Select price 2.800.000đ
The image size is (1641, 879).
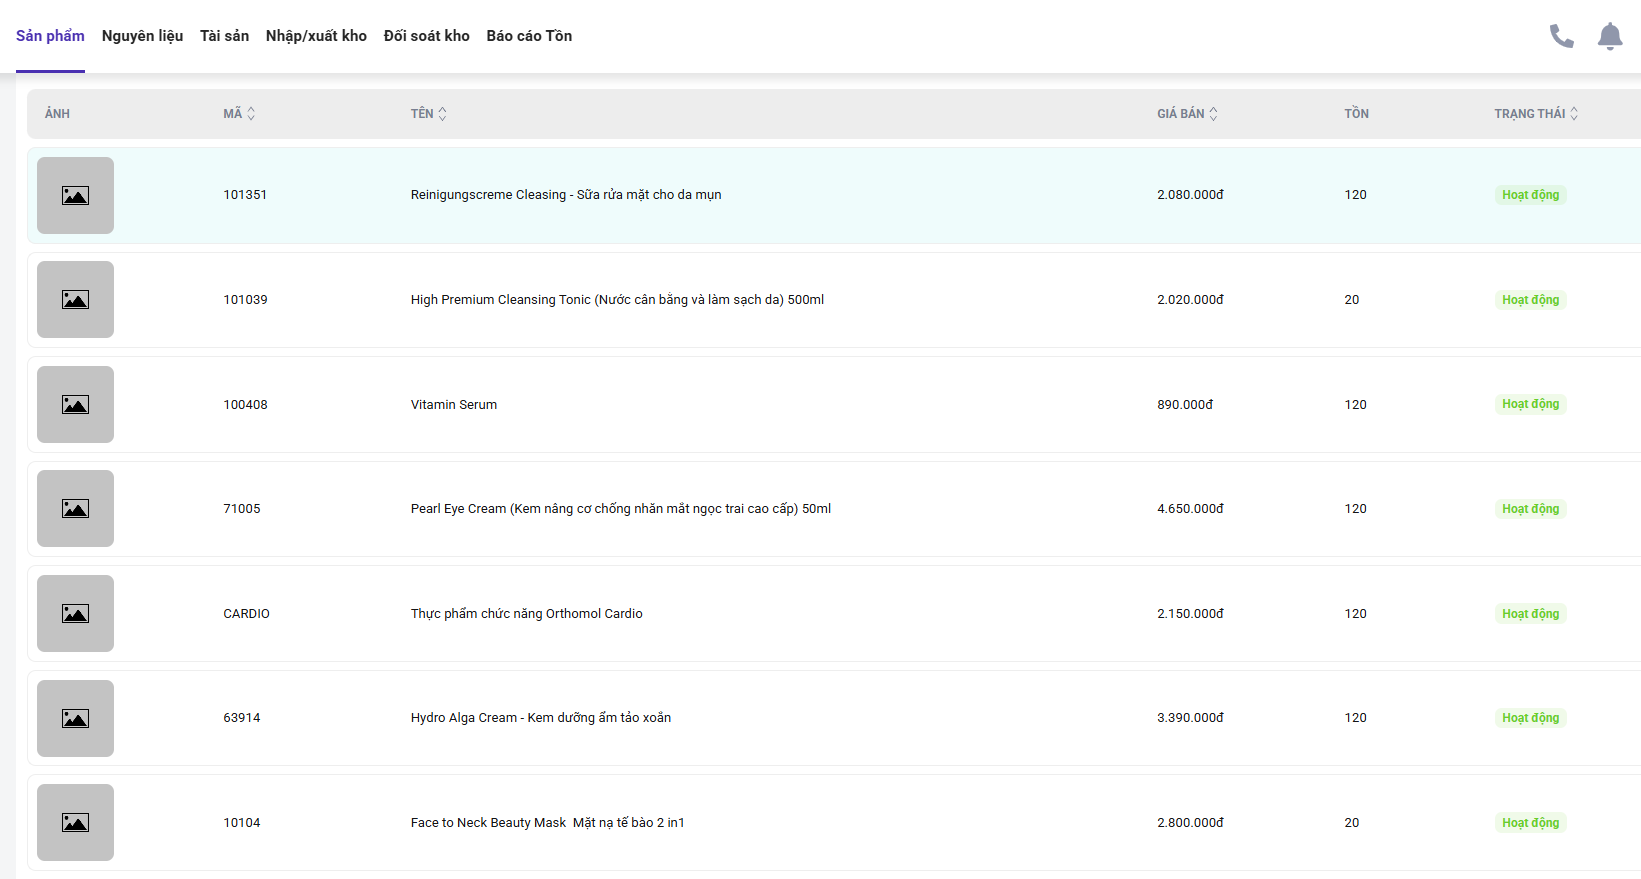coord(1190,823)
